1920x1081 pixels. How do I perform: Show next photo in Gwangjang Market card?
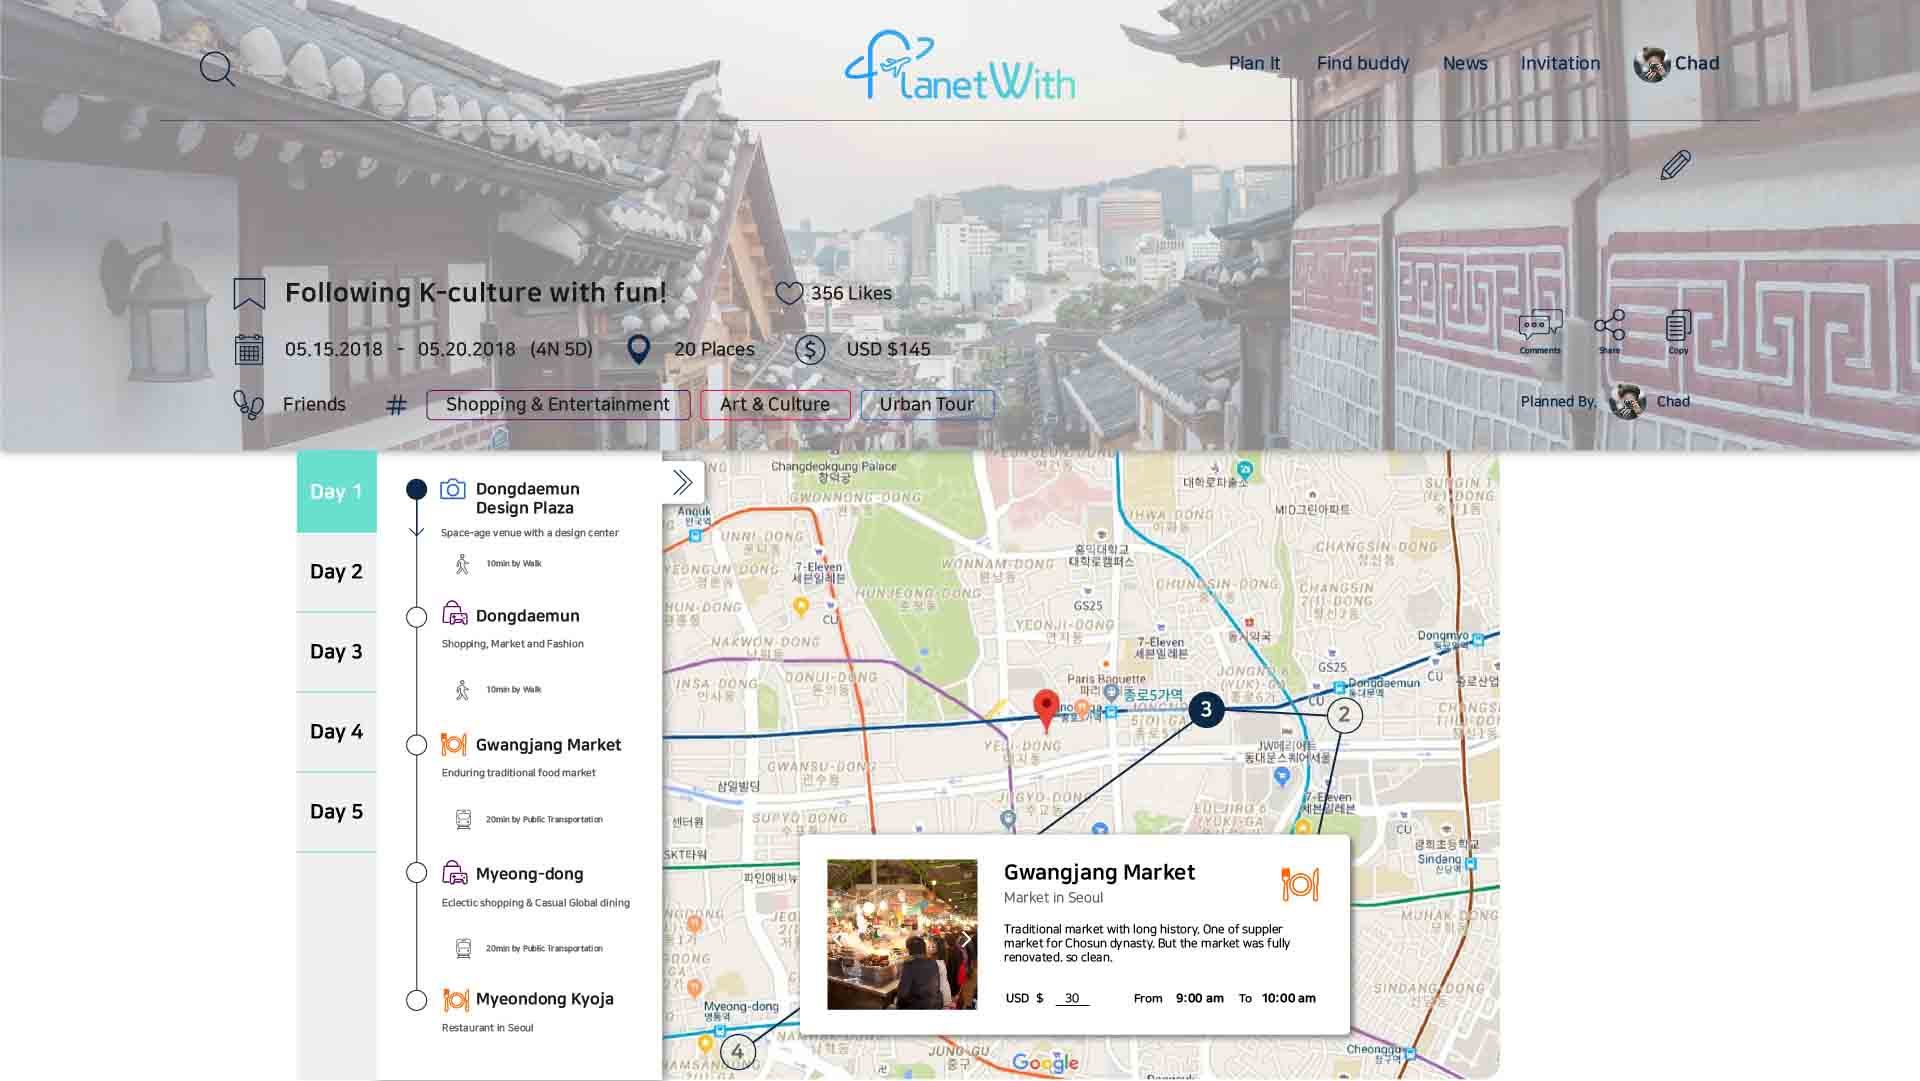point(965,938)
